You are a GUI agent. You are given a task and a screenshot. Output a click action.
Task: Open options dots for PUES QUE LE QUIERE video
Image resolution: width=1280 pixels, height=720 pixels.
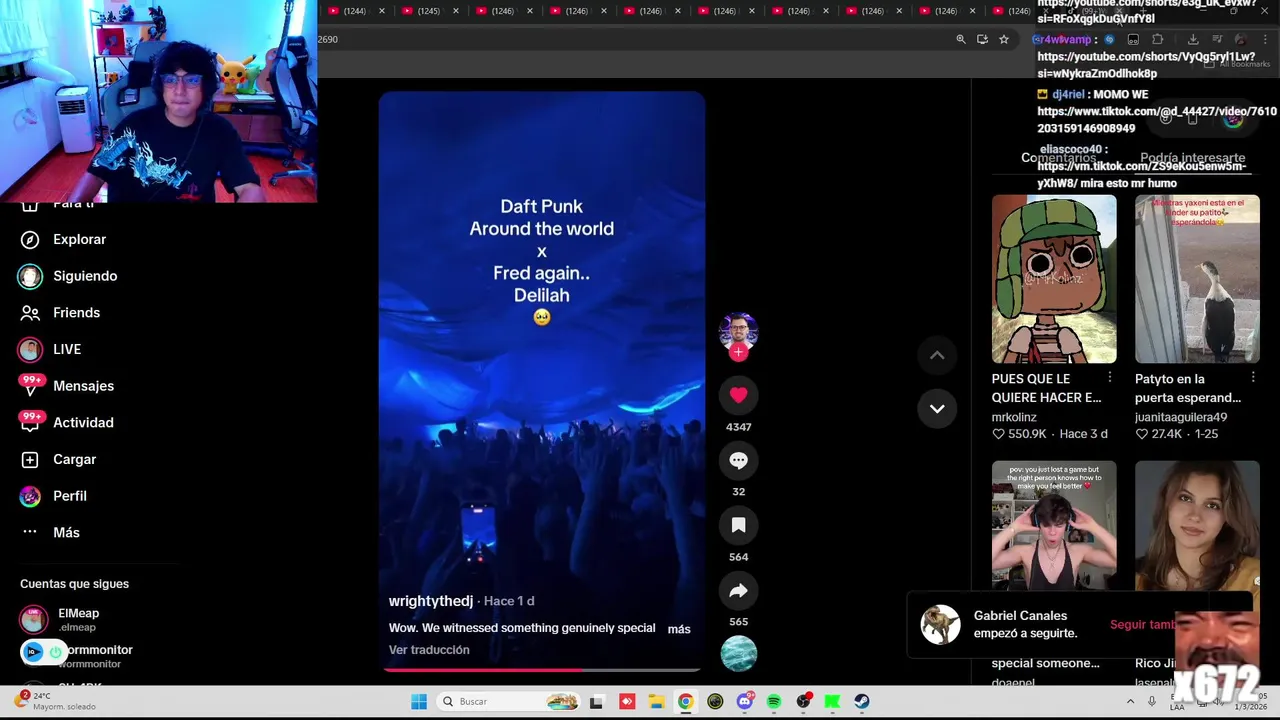pyautogui.click(x=1110, y=378)
